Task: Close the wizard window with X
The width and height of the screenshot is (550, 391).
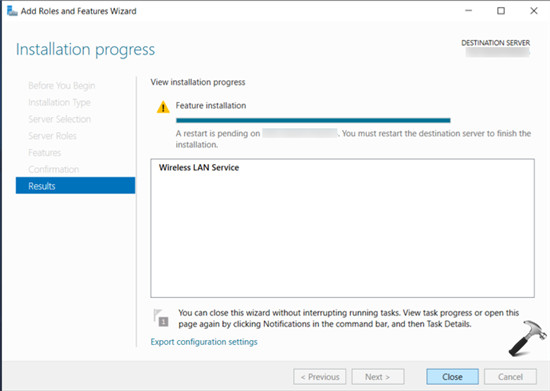Action: pos(534,11)
